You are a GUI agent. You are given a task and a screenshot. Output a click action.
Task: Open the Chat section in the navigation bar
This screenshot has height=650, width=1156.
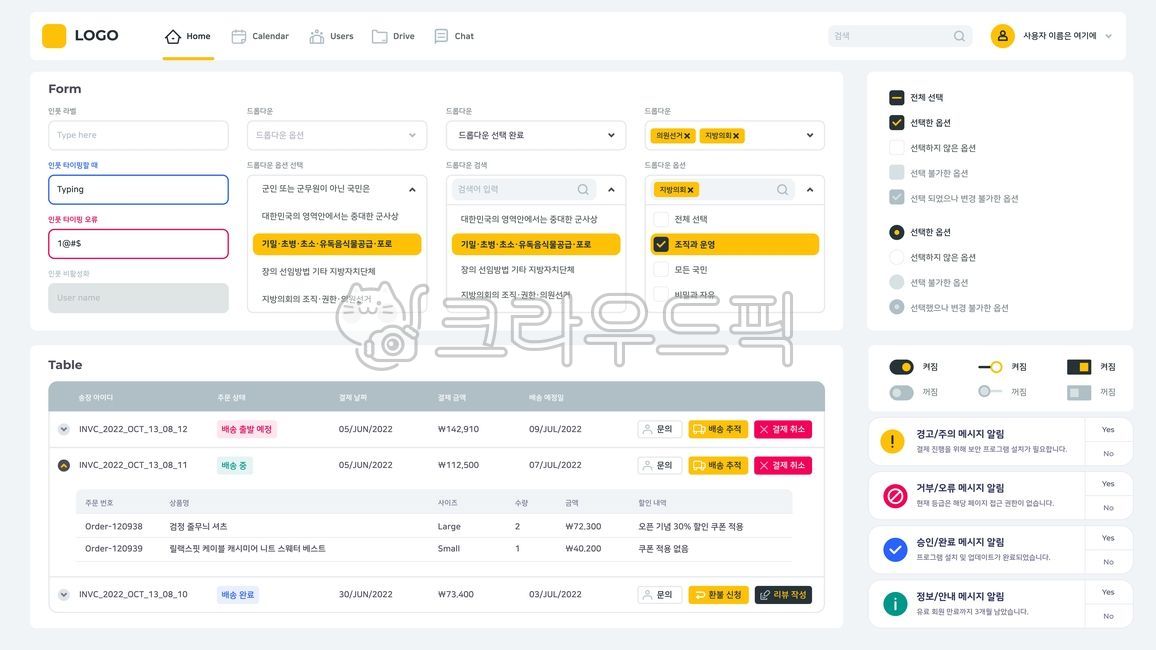coord(453,35)
